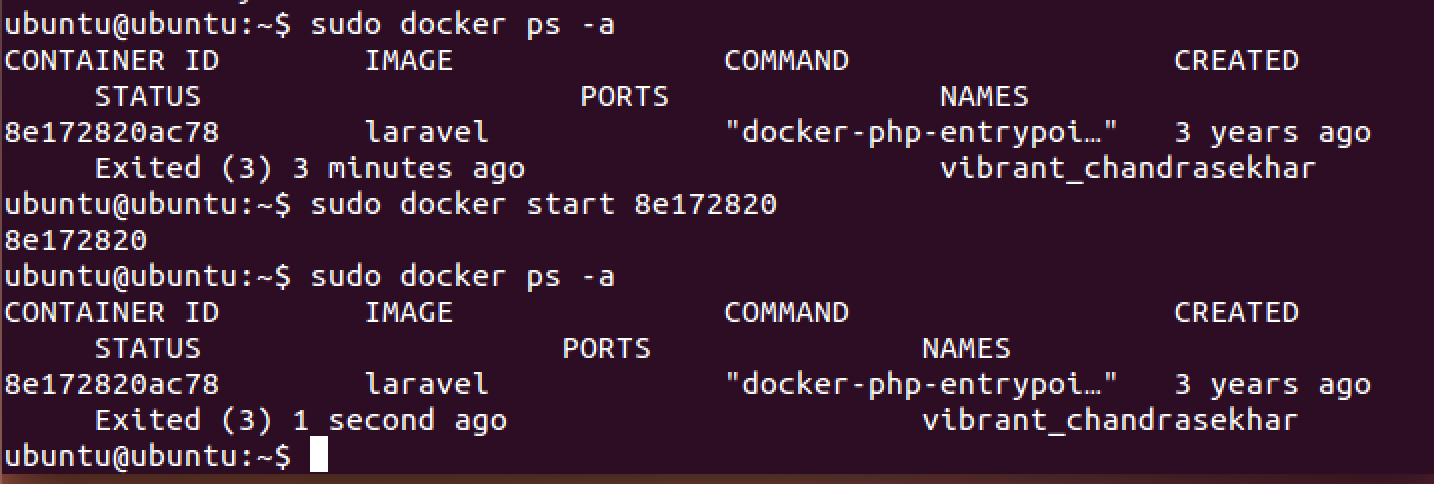The image size is (1434, 484).
Task: Click the "sudo docker start 8e172820" command text
Action: (x=543, y=205)
